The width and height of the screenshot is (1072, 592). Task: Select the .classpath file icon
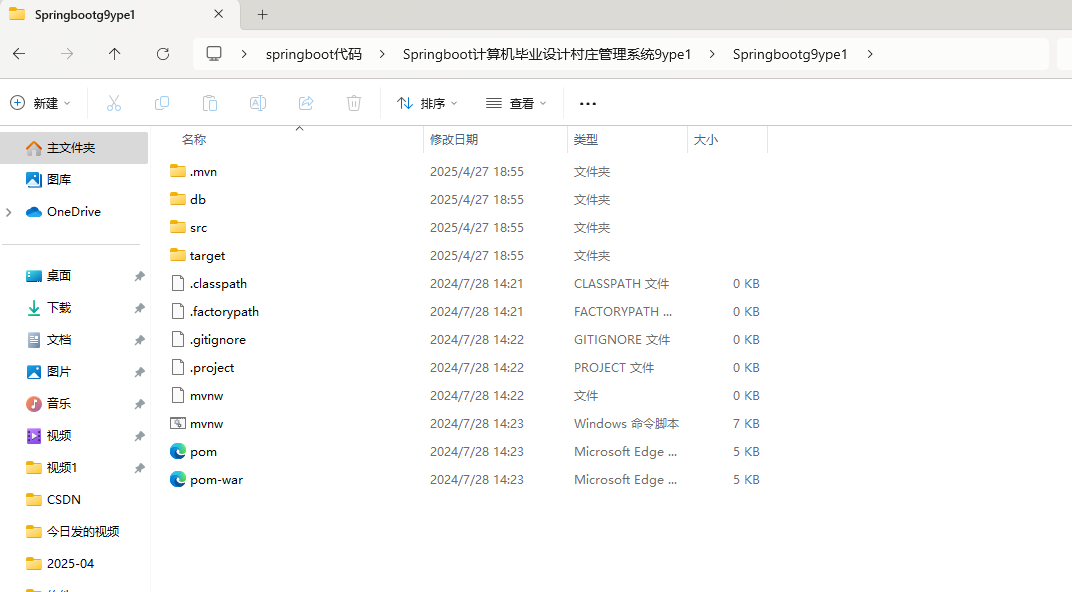click(x=178, y=283)
